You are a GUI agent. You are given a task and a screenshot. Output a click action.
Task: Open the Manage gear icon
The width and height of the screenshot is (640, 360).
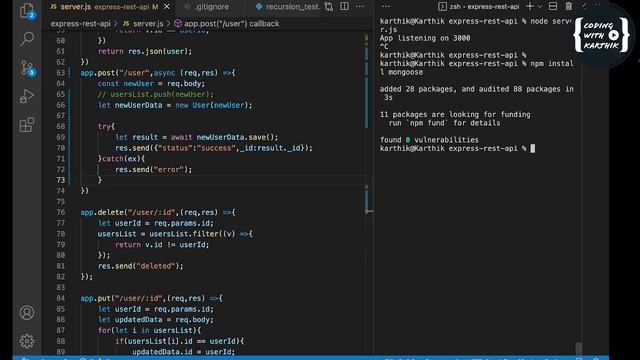coord(27,341)
